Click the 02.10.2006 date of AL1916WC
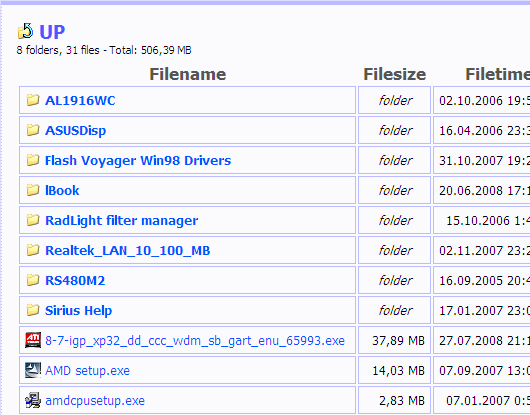The height and width of the screenshot is (415, 530). coord(484,100)
